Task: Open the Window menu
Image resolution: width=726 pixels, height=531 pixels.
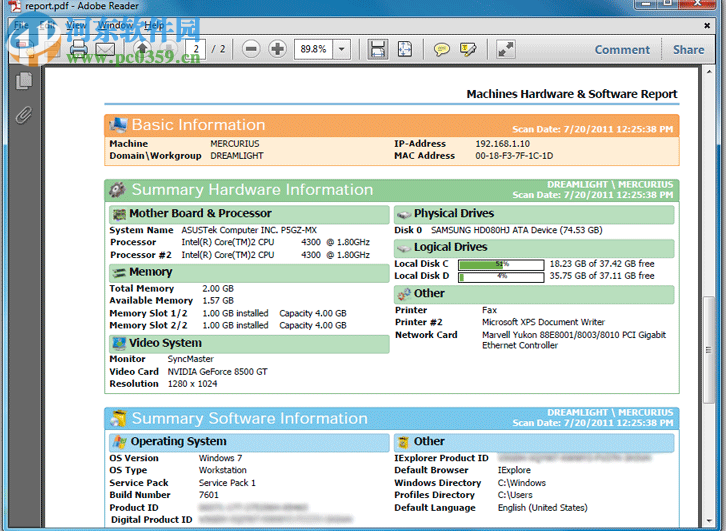Action: coord(115,25)
